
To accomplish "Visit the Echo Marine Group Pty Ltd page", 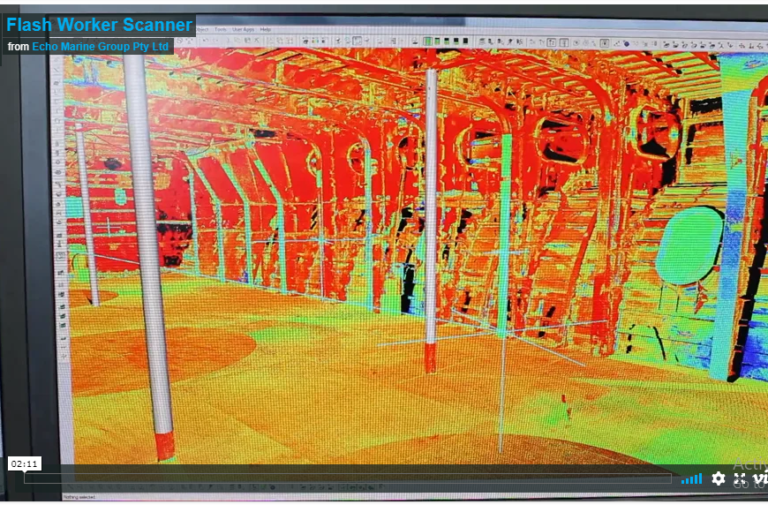I will coord(101,46).
